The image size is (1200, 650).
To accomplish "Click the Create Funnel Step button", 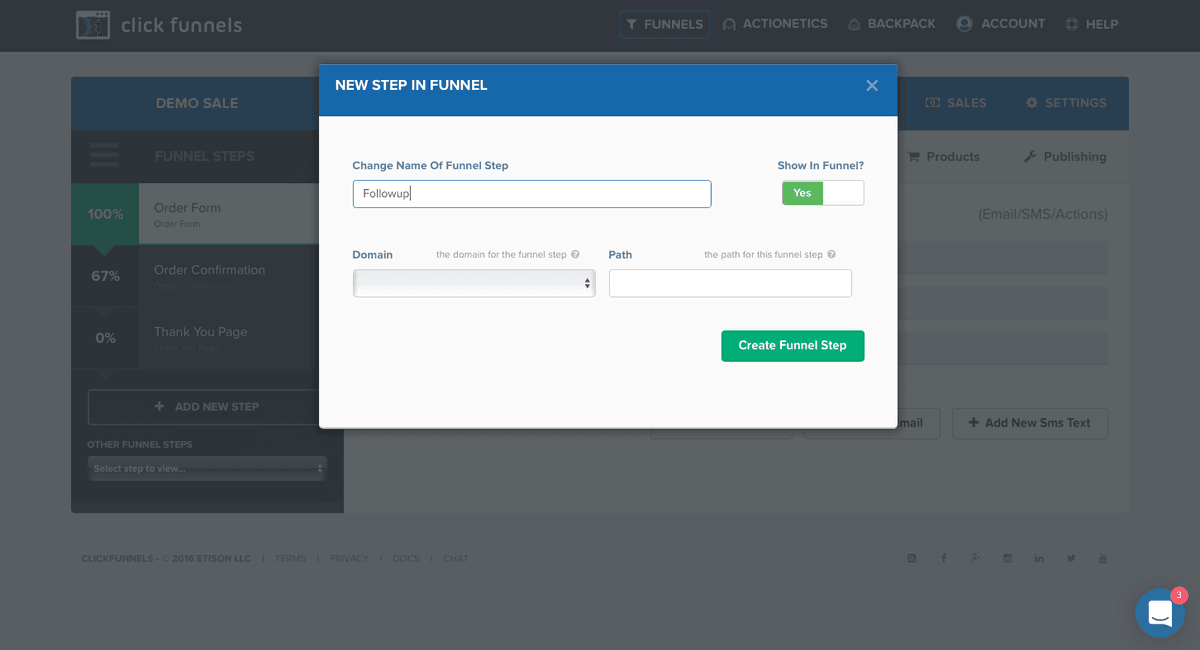I will tap(793, 346).
